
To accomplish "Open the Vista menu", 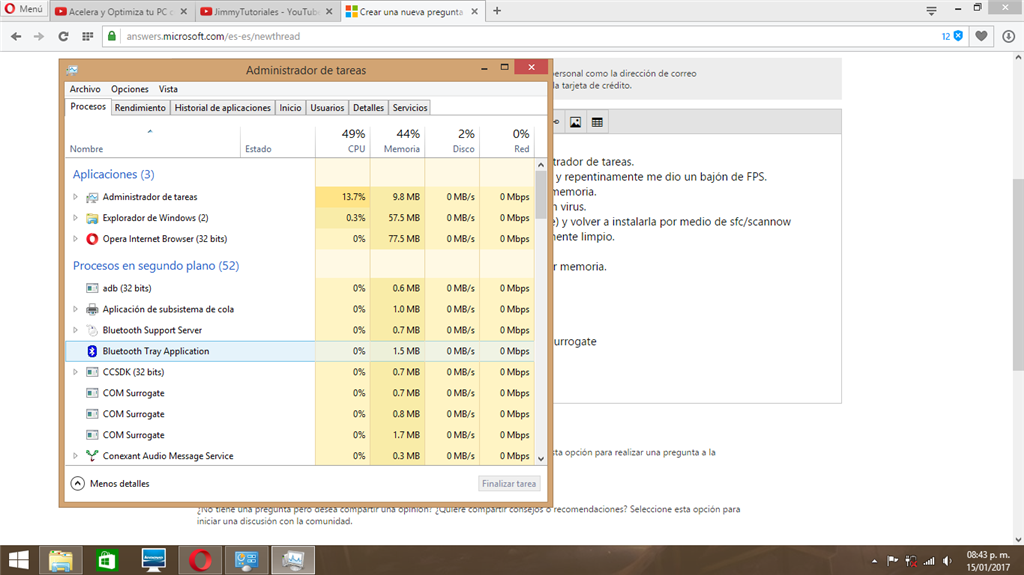I will pos(168,89).
